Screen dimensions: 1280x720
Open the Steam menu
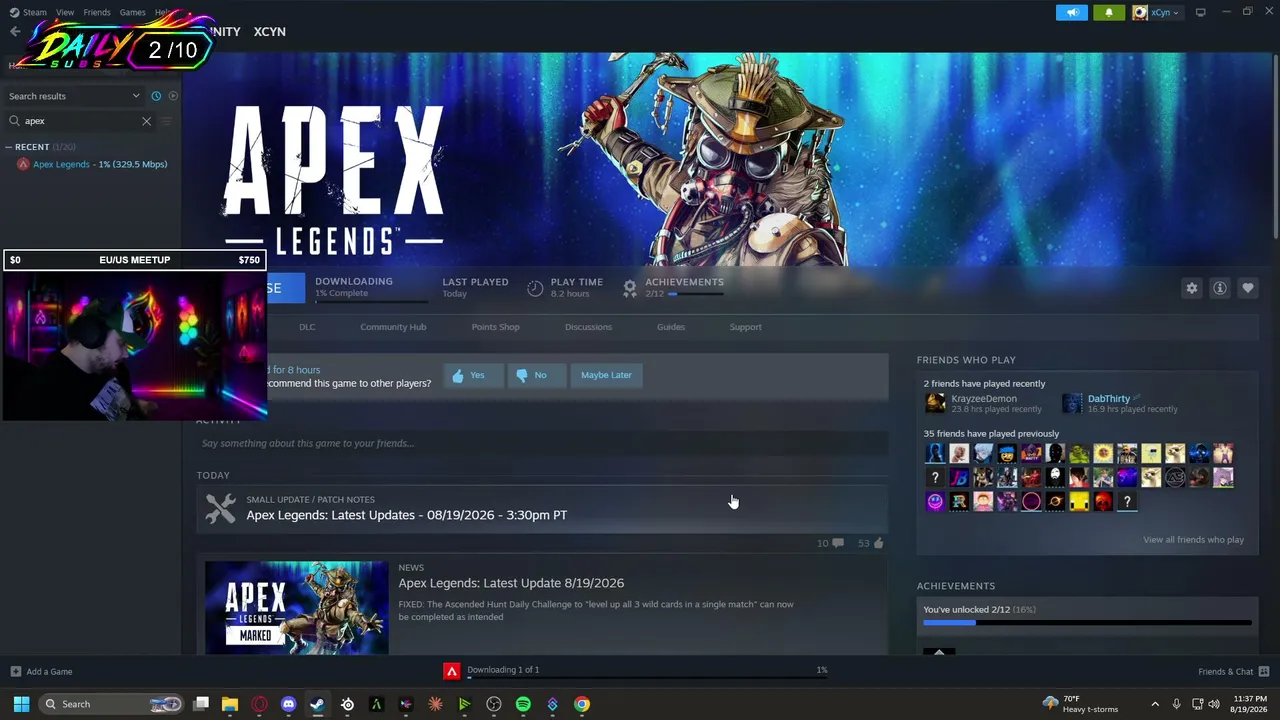28,12
